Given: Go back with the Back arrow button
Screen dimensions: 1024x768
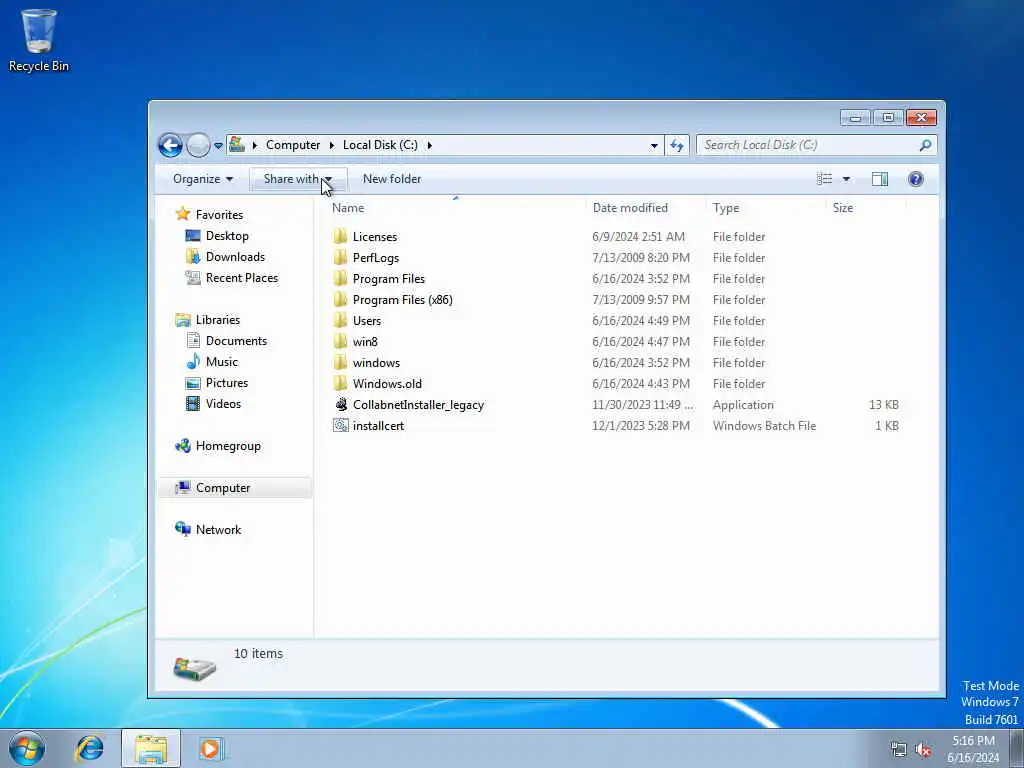Looking at the screenshot, I should pyautogui.click(x=170, y=145).
